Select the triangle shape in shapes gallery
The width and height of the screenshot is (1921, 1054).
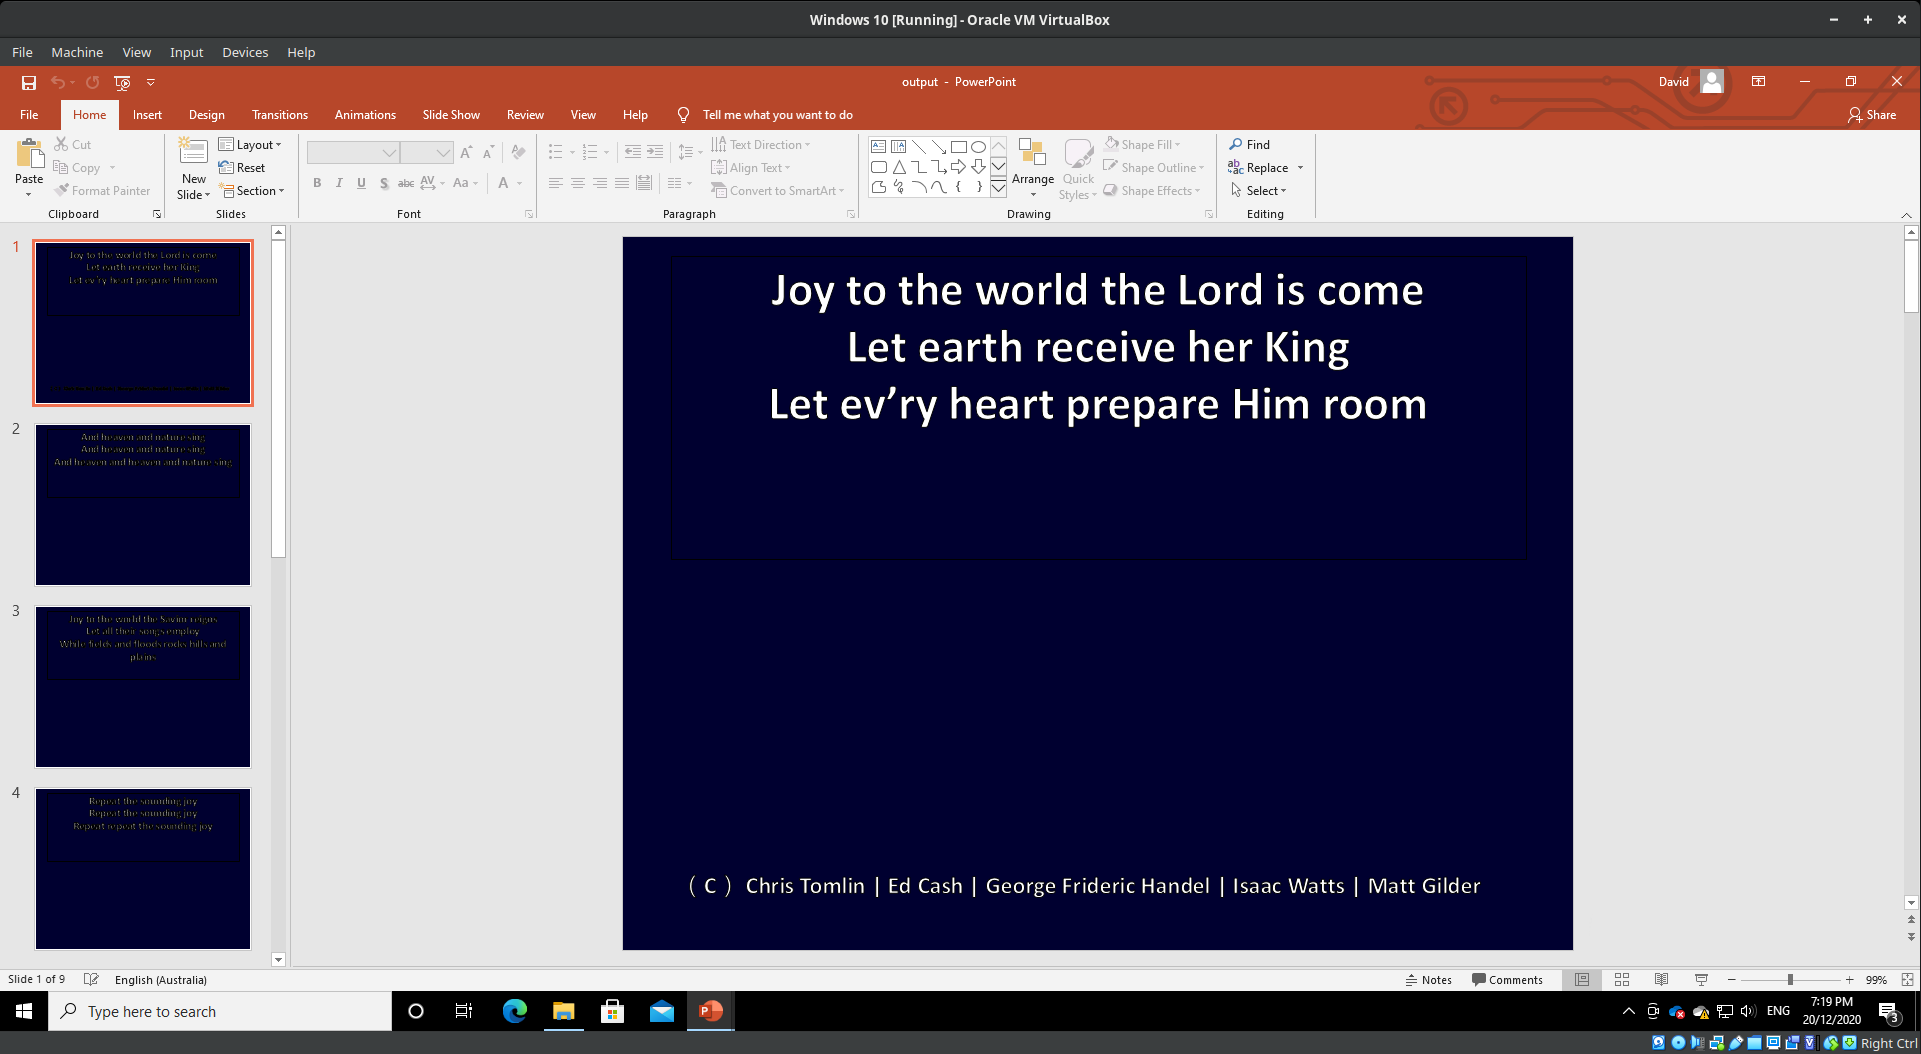[899, 167]
